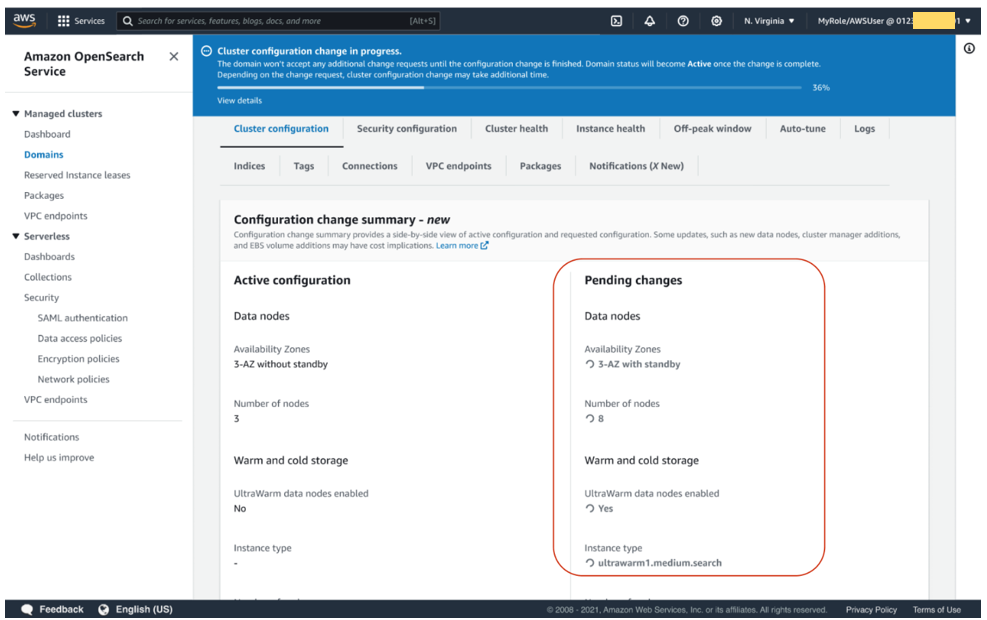Close the Amazon OpenSearch Service sidebar
Screen dimensions: 987x620
(x=174, y=57)
